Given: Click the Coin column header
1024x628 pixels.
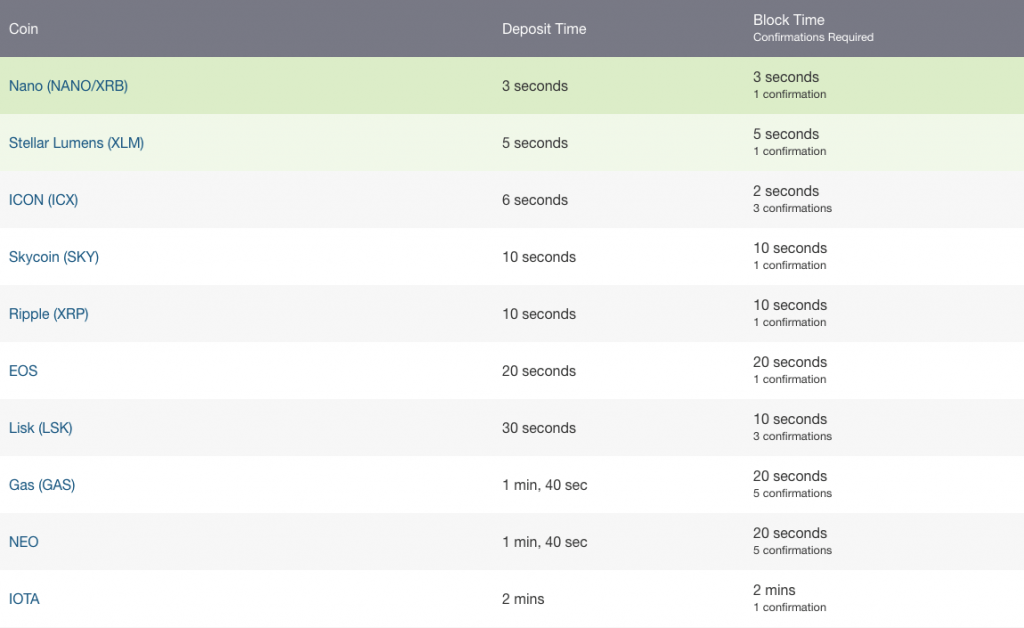Looking at the screenshot, I should click(24, 29).
